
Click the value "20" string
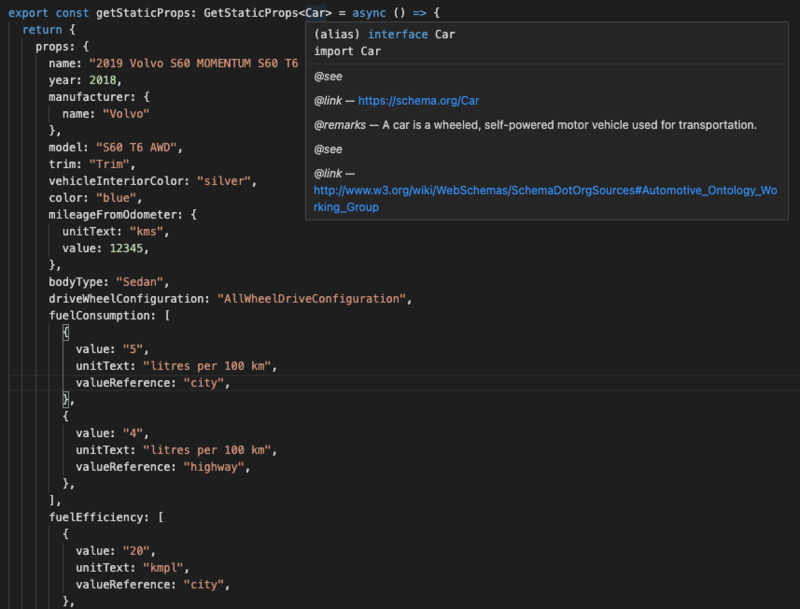pos(136,551)
